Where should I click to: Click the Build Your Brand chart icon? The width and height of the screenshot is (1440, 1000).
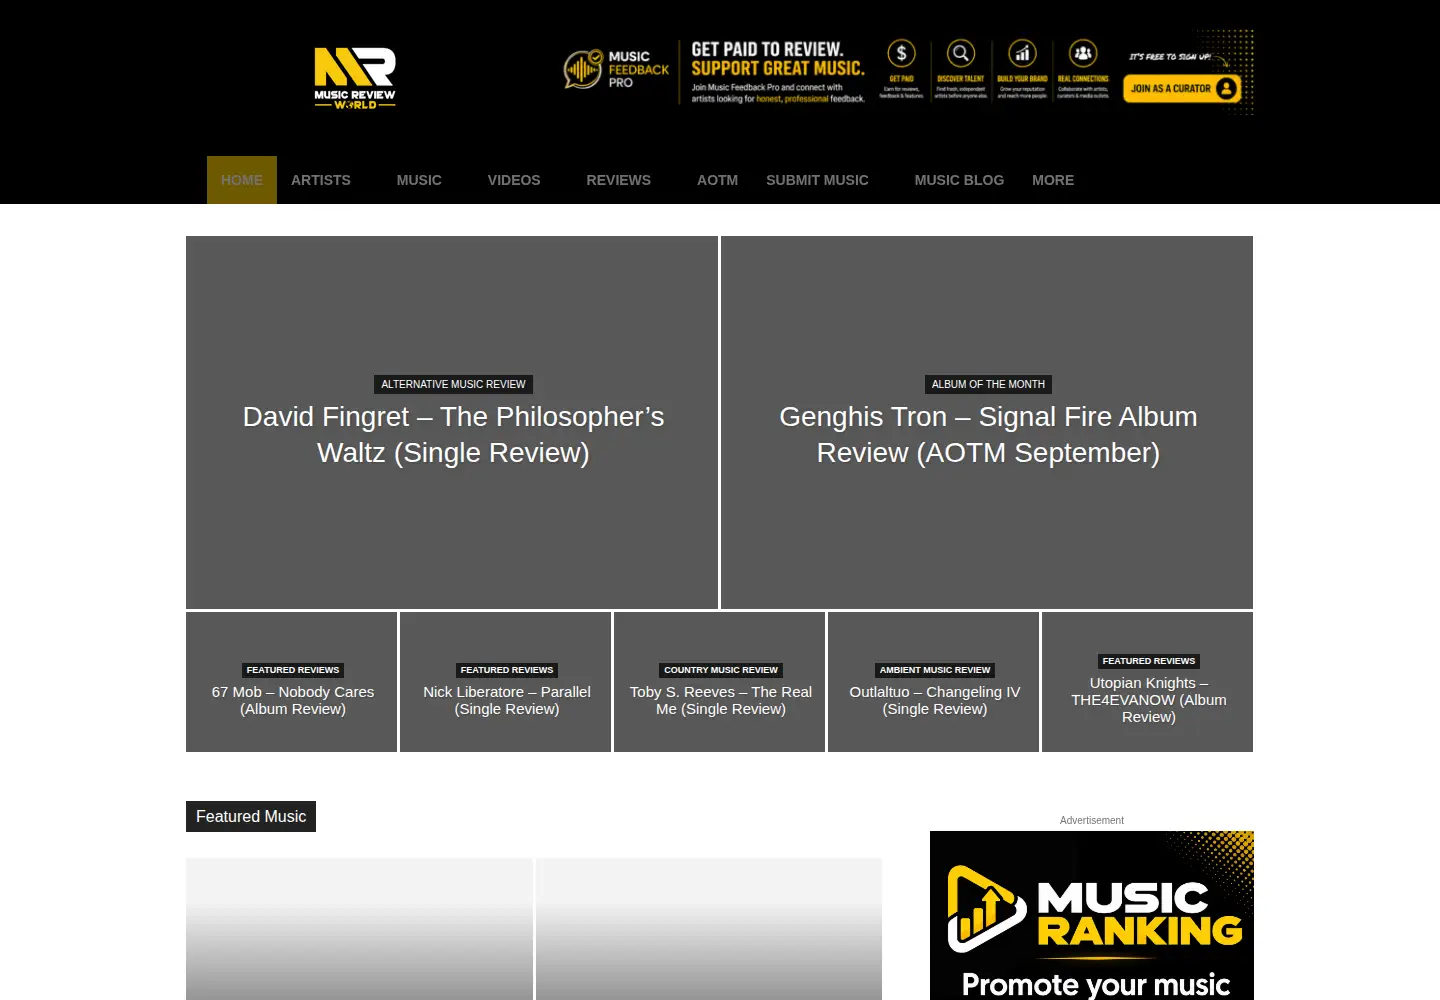[1022, 53]
